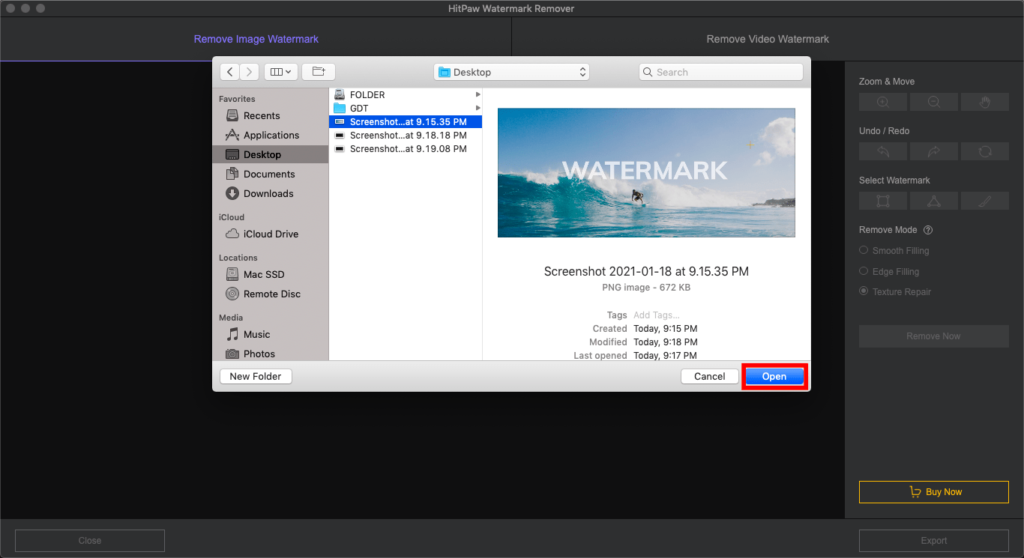Click Add Tags field in file info
Viewport: 1024px width, 558px height.
[x=656, y=315]
